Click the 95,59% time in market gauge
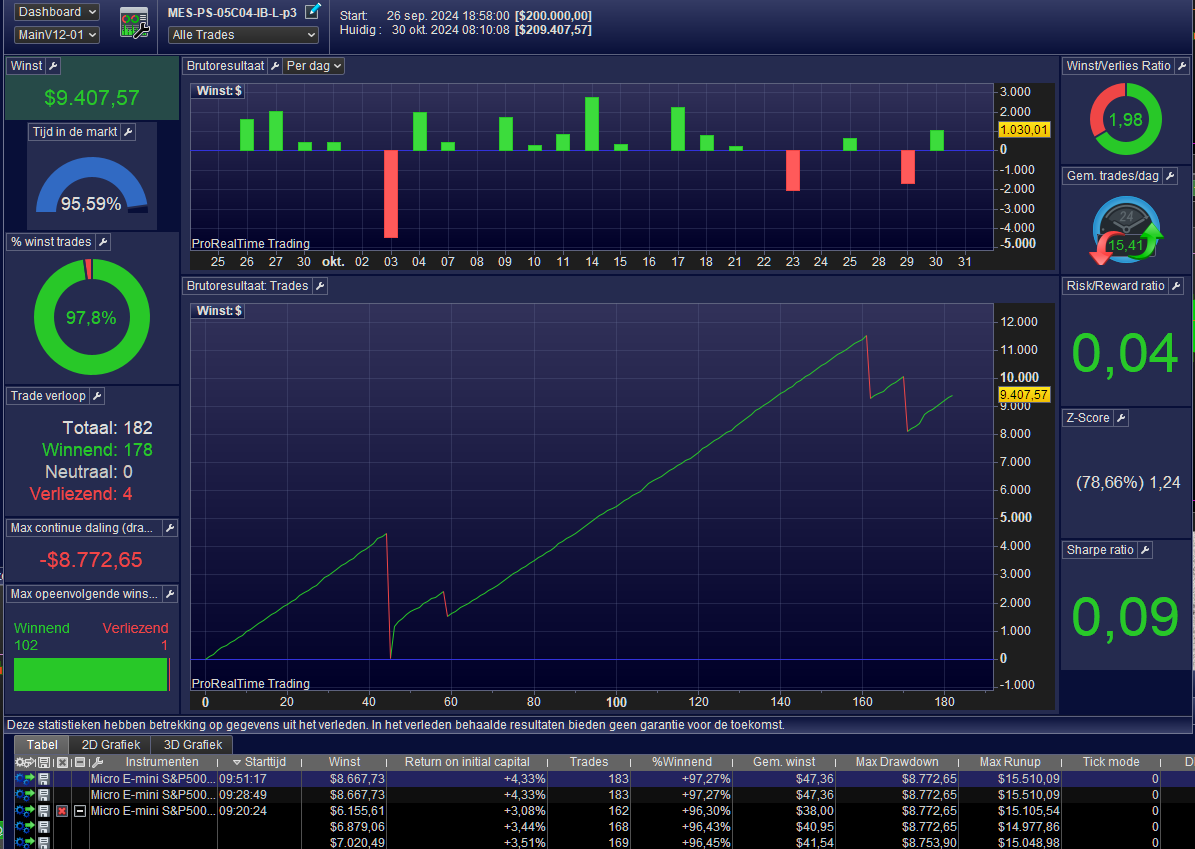Viewport: 1195px width, 849px height. coord(91,185)
